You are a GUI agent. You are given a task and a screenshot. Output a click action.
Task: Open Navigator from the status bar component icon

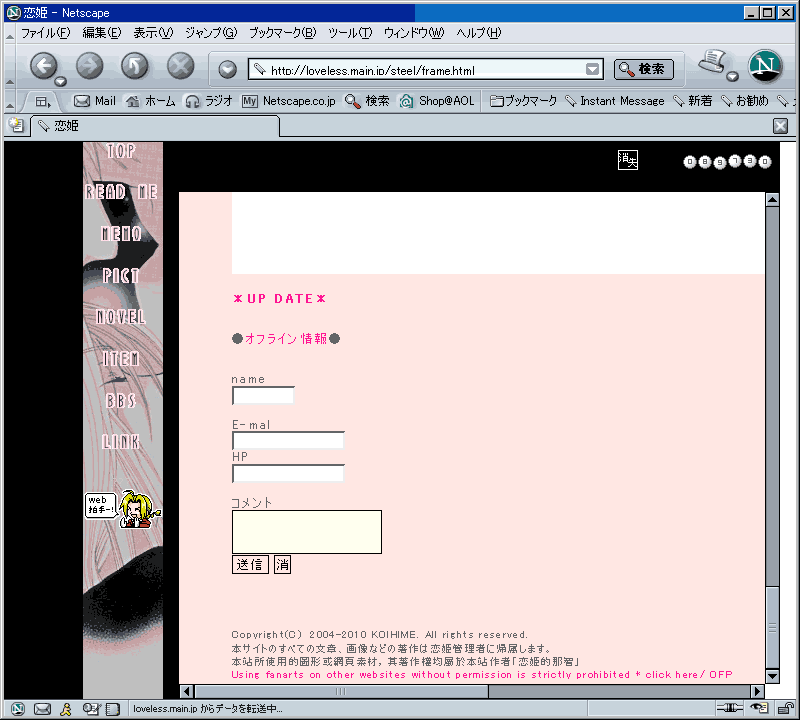(x=18, y=709)
